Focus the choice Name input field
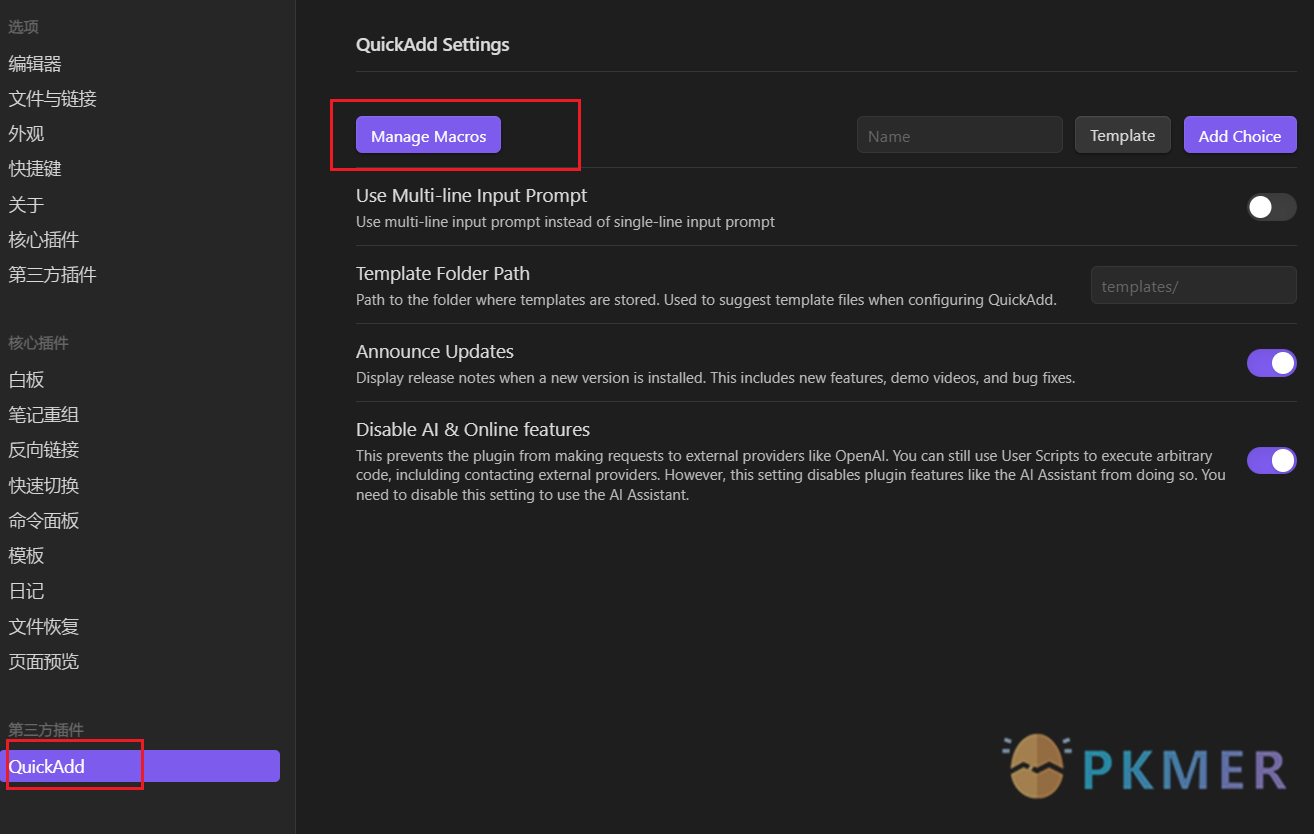 960,135
